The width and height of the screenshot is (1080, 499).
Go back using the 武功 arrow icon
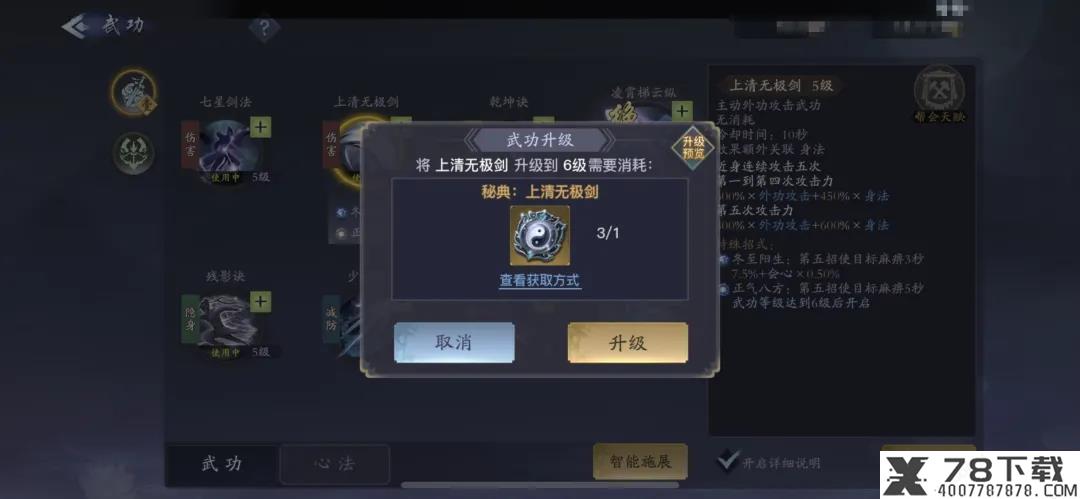coord(75,26)
